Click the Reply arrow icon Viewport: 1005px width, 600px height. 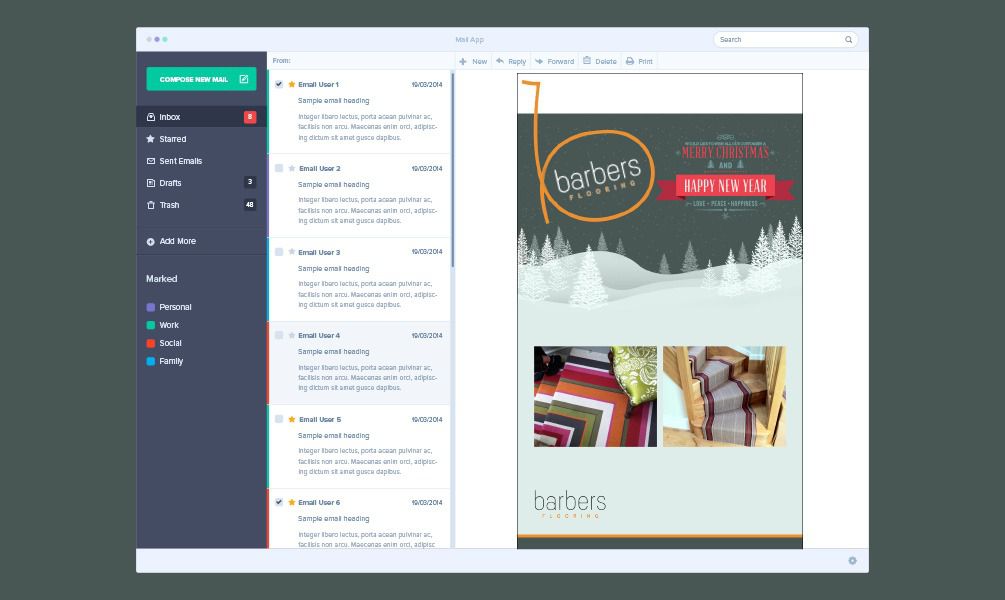[x=500, y=61]
